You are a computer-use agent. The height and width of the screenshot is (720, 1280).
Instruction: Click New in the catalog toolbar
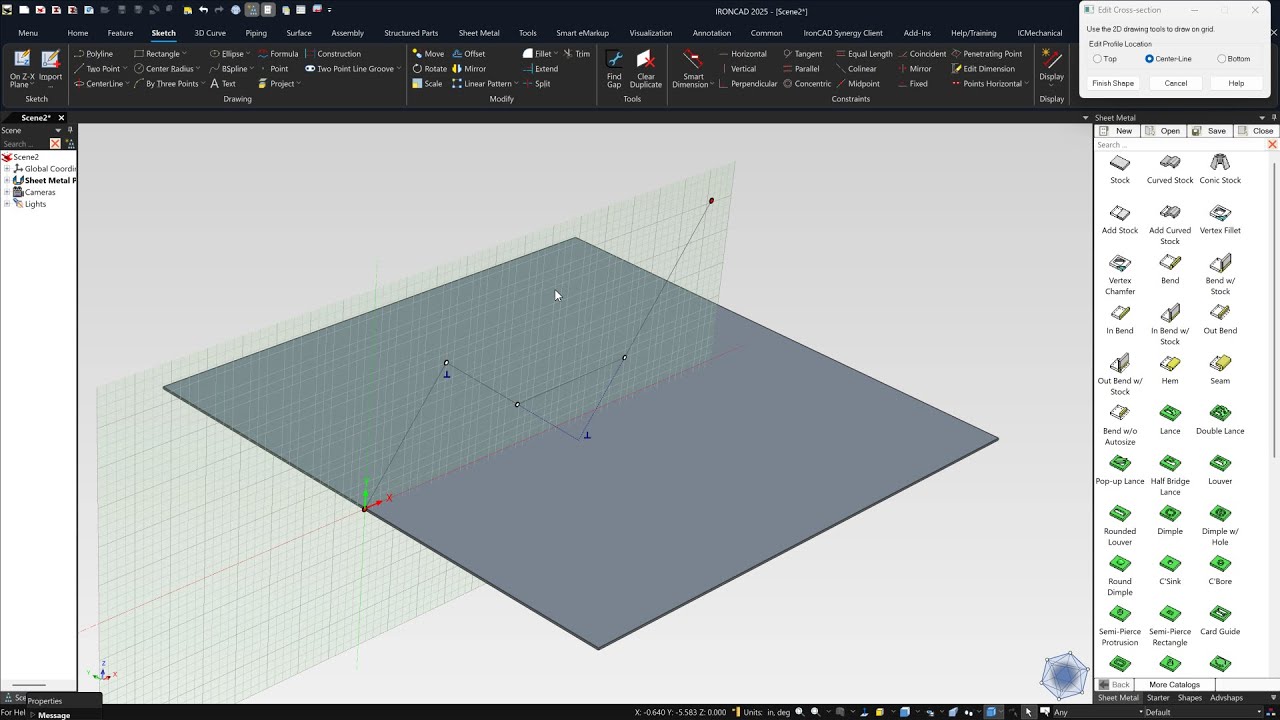pyautogui.click(x=1117, y=131)
